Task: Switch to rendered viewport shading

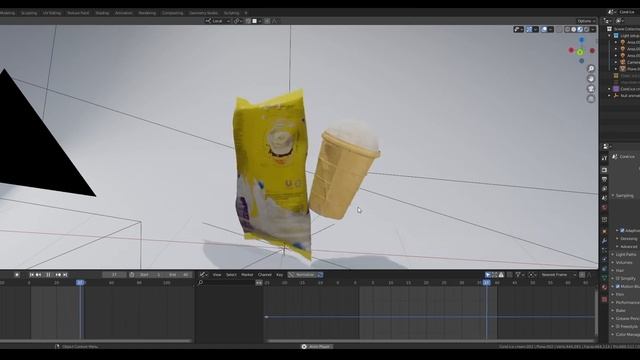Action: click(x=587, y=29)
